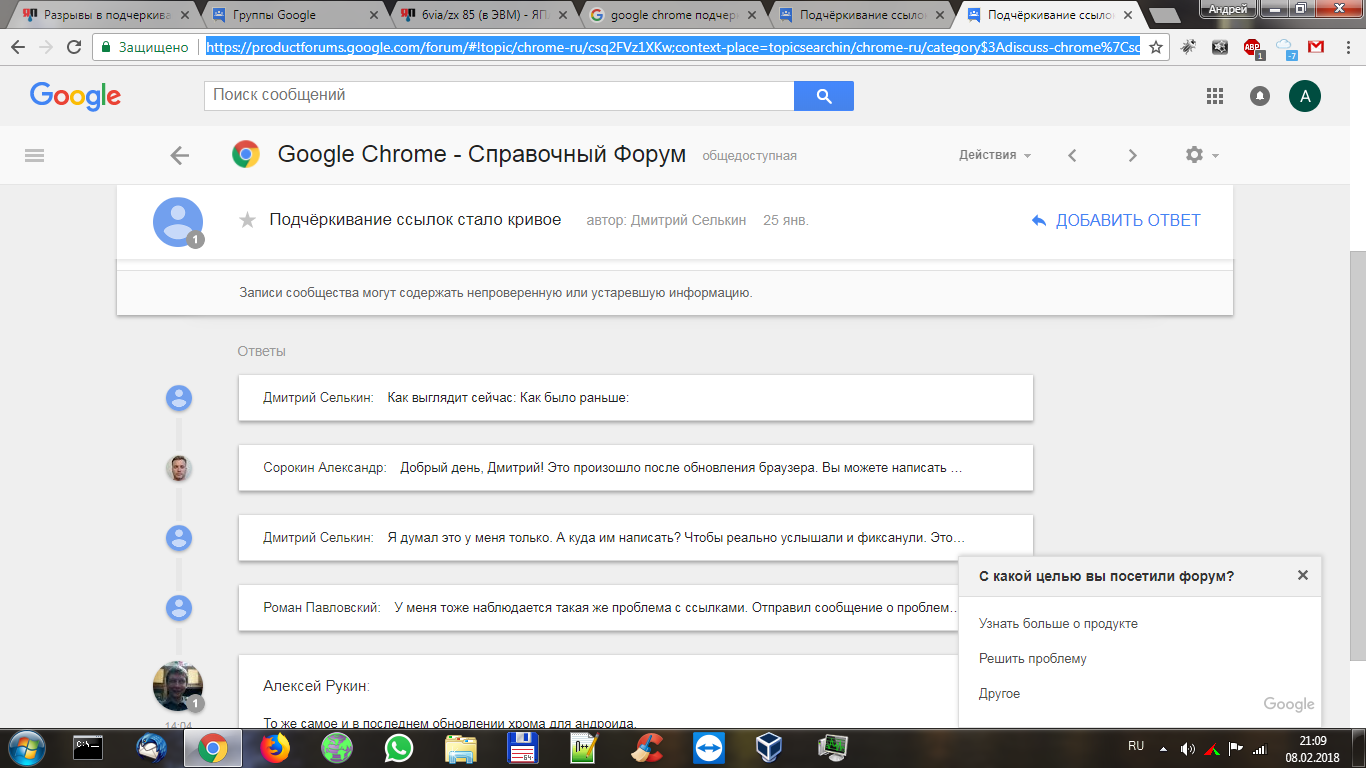The height and width of the screenshot is (768, 1366).
Task: Close the forum survey popup
Action: 1302,575
